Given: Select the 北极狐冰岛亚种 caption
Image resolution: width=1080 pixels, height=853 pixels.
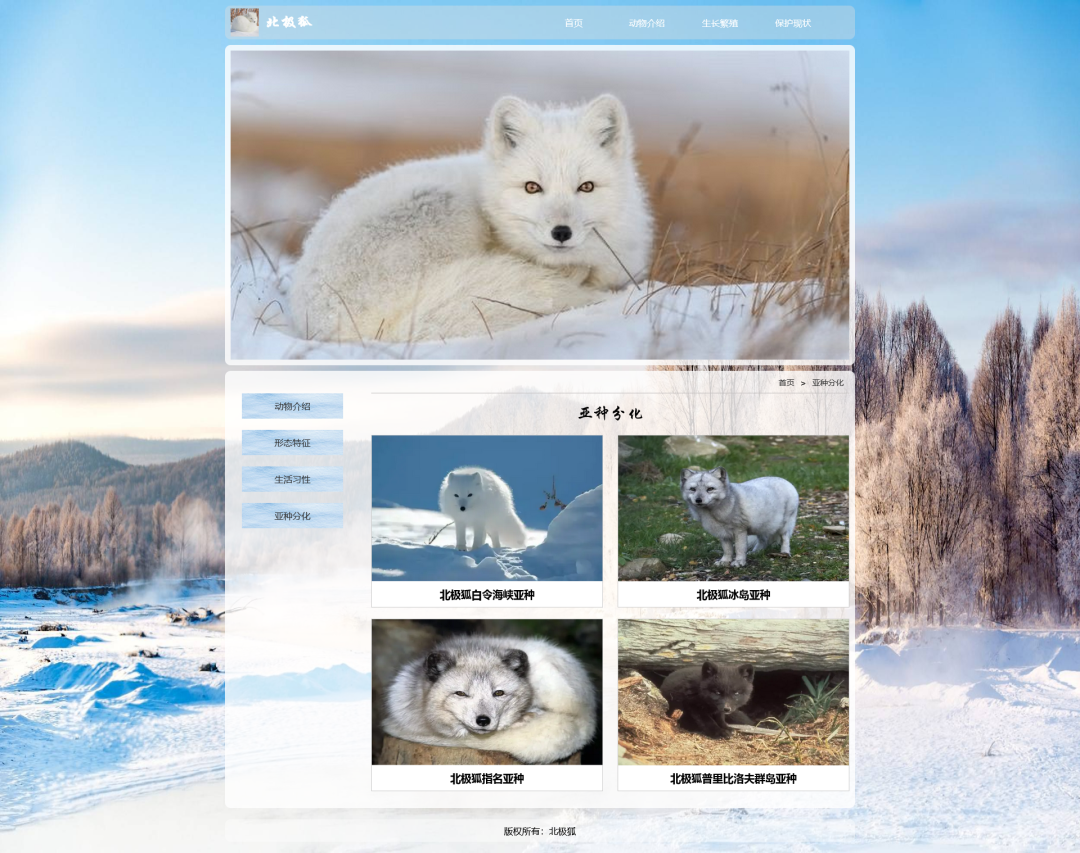Looking at the screenshot, I should click(733, 595).
